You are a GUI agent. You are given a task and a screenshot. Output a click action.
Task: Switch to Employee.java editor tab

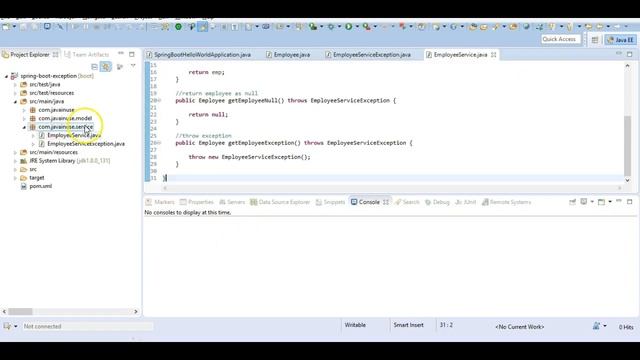pos(288,54)
